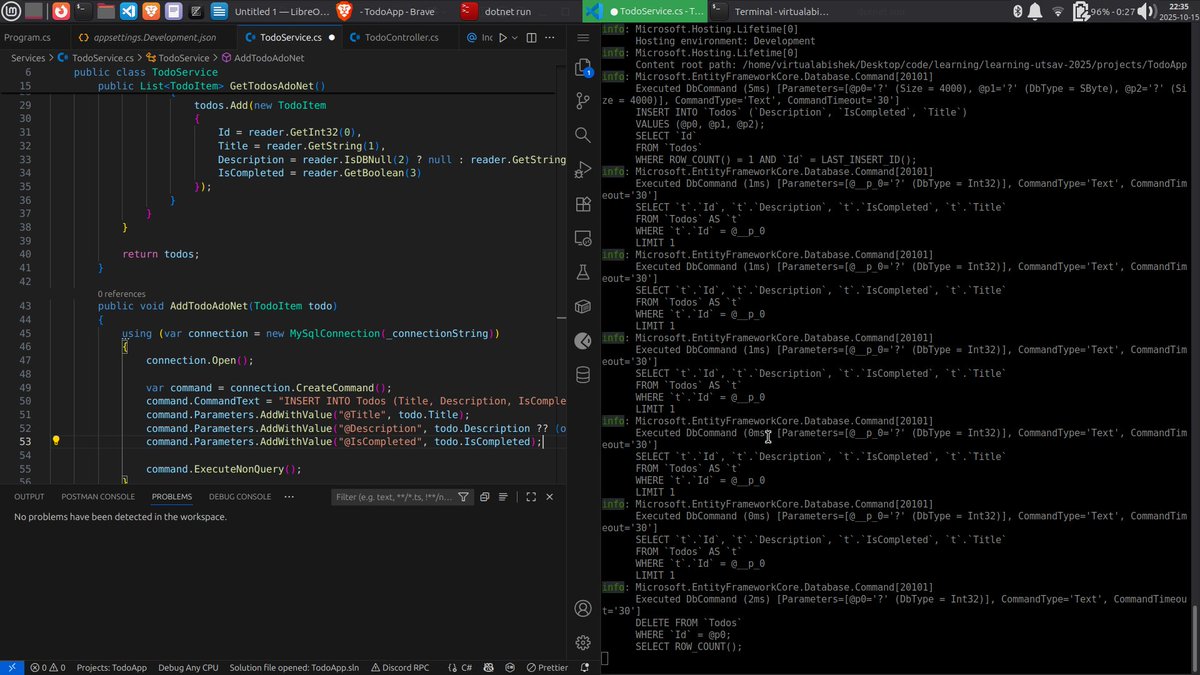Switch to the POSTMAN CONSOLE panel tab

pos(98,496)
